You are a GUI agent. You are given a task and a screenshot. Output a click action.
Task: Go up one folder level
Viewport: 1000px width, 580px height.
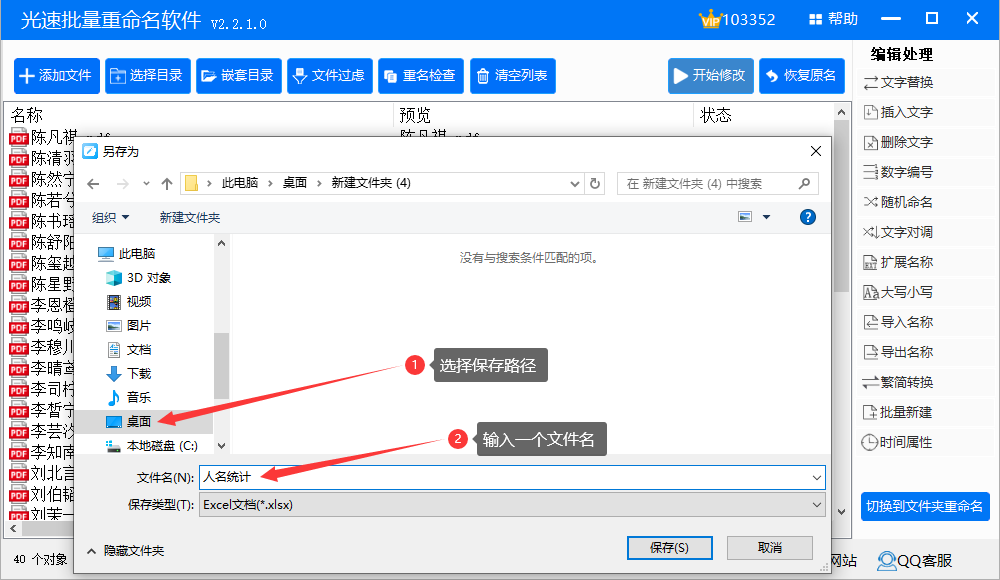click(167, 184)
